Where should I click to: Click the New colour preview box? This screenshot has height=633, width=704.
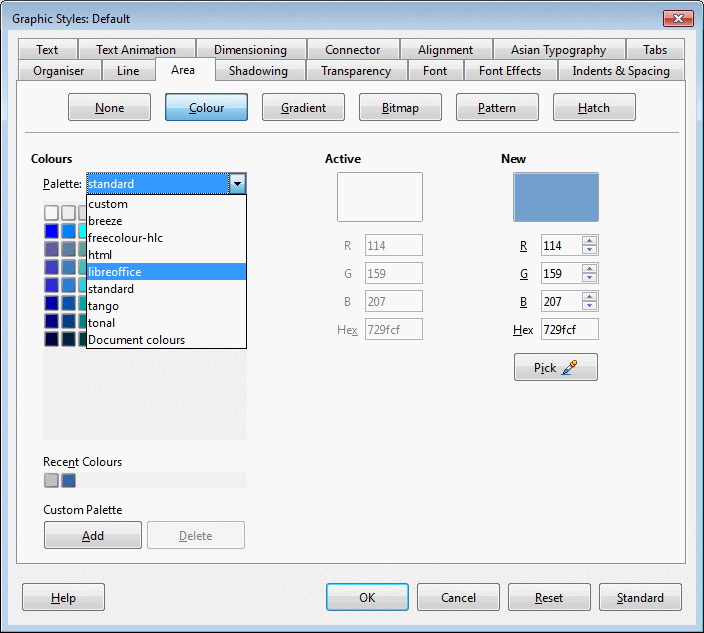tap(556, 197)
